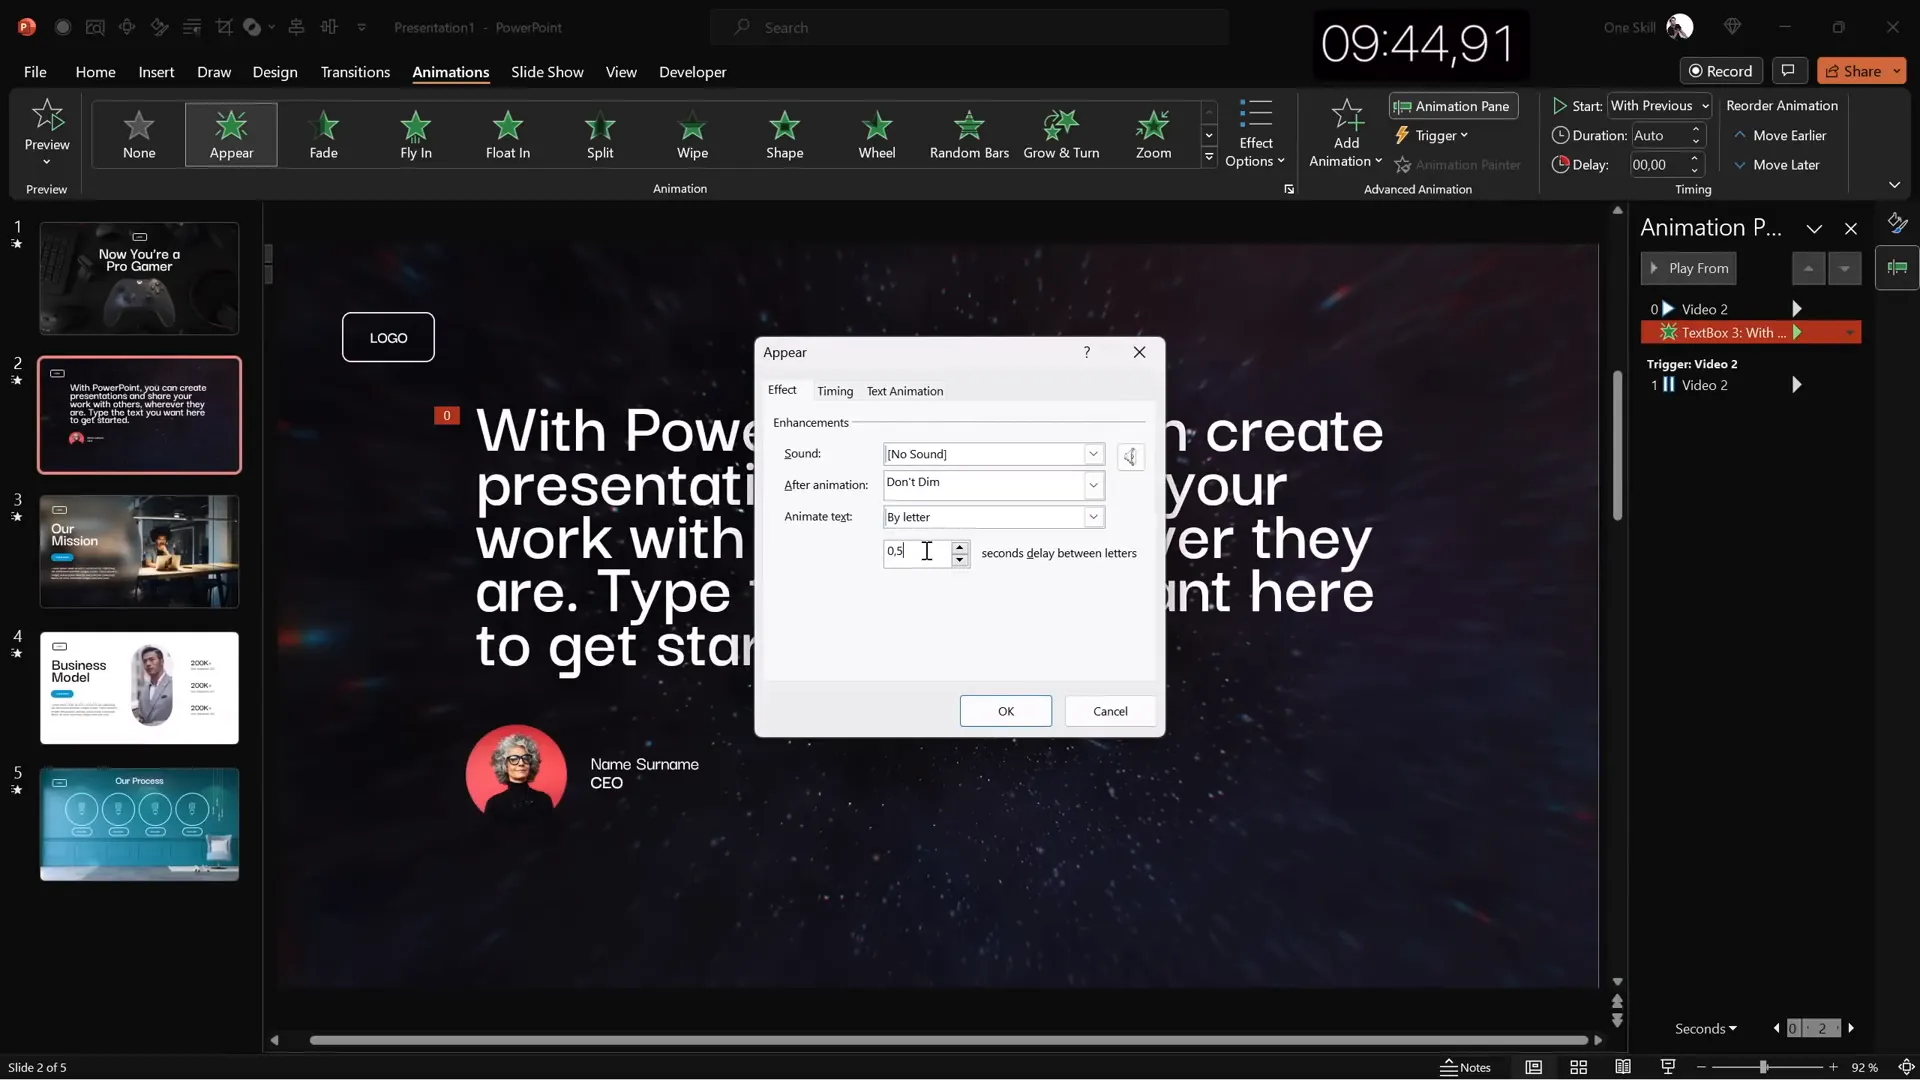Open the After animation dropdown
The image size is (1920, 1080).
tap(1093, 485)
